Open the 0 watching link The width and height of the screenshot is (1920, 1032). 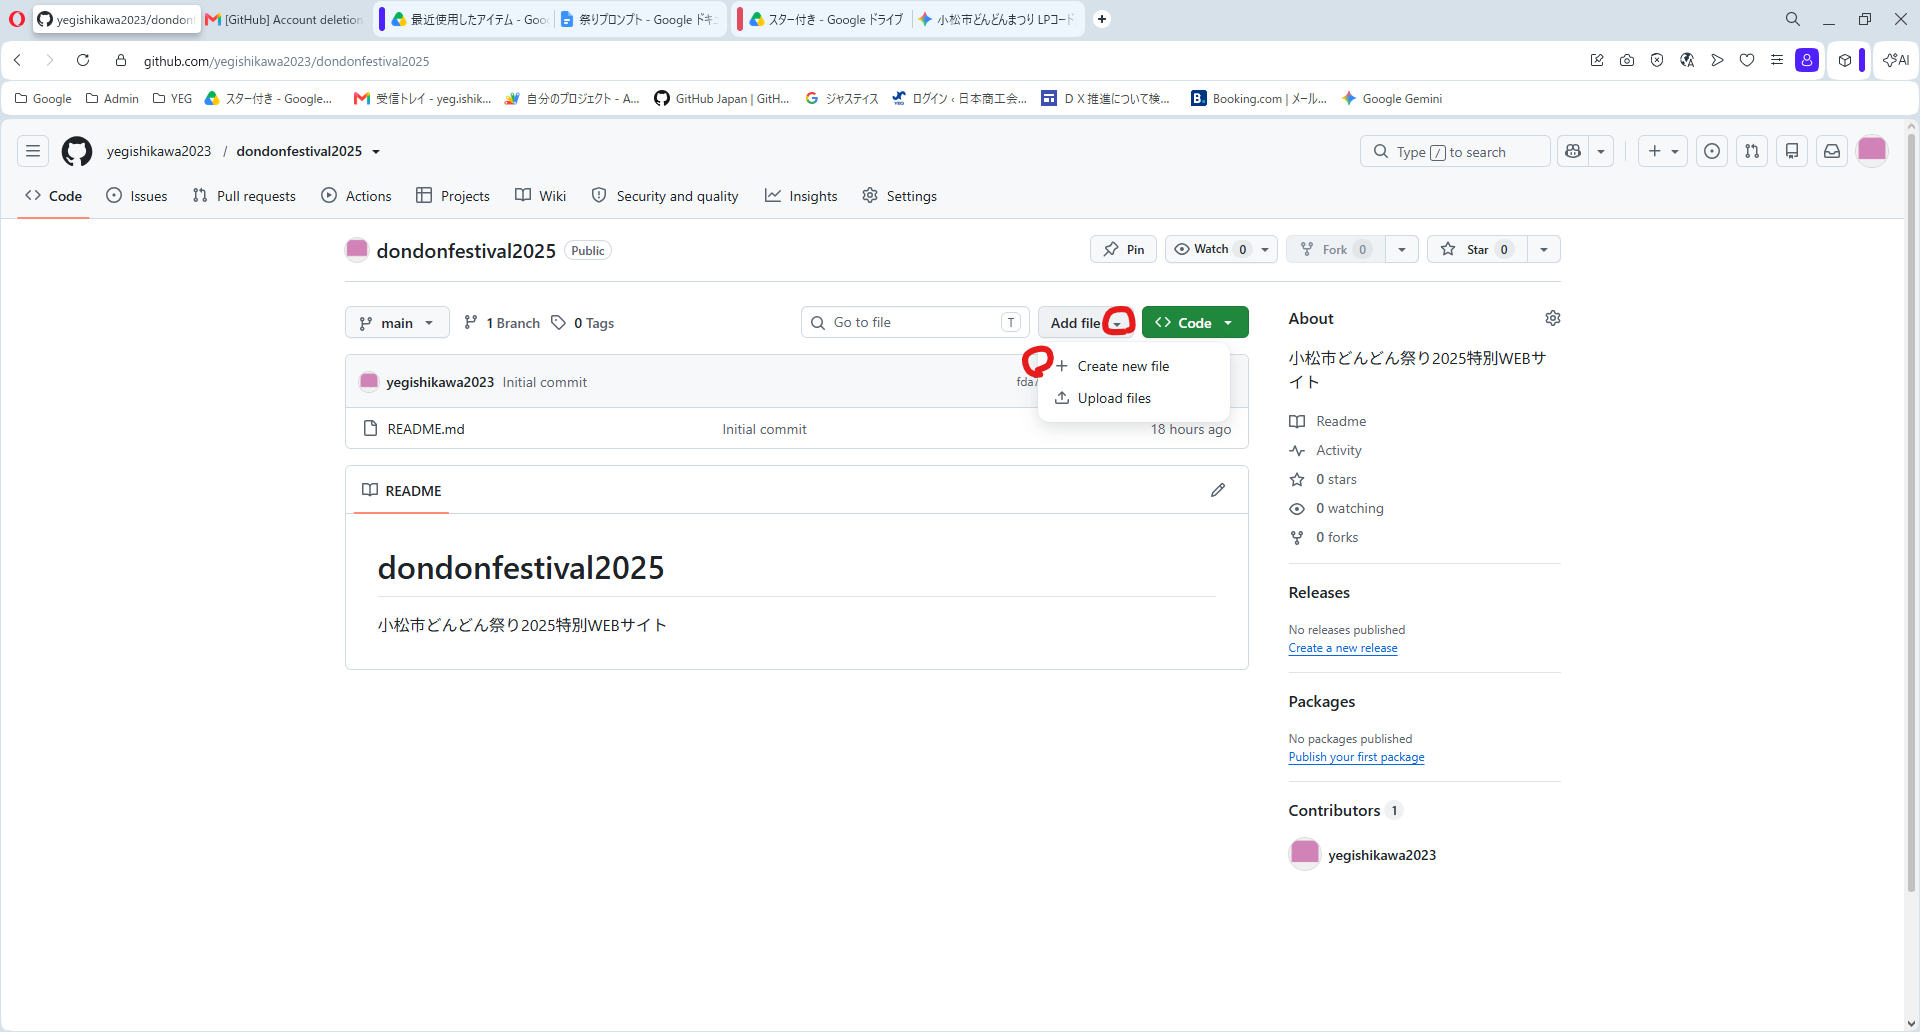click(1337, 508)
